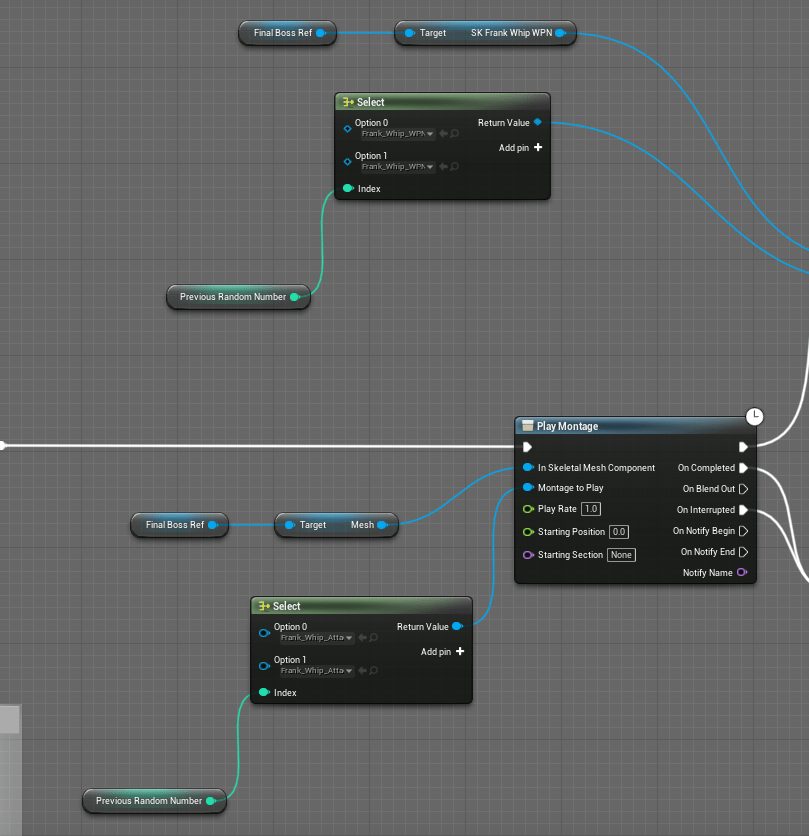Click the clock icon on Play Montage node
The width and height of the screenshot is (809, 836).
pyautogui.click(x=755, y=415)
